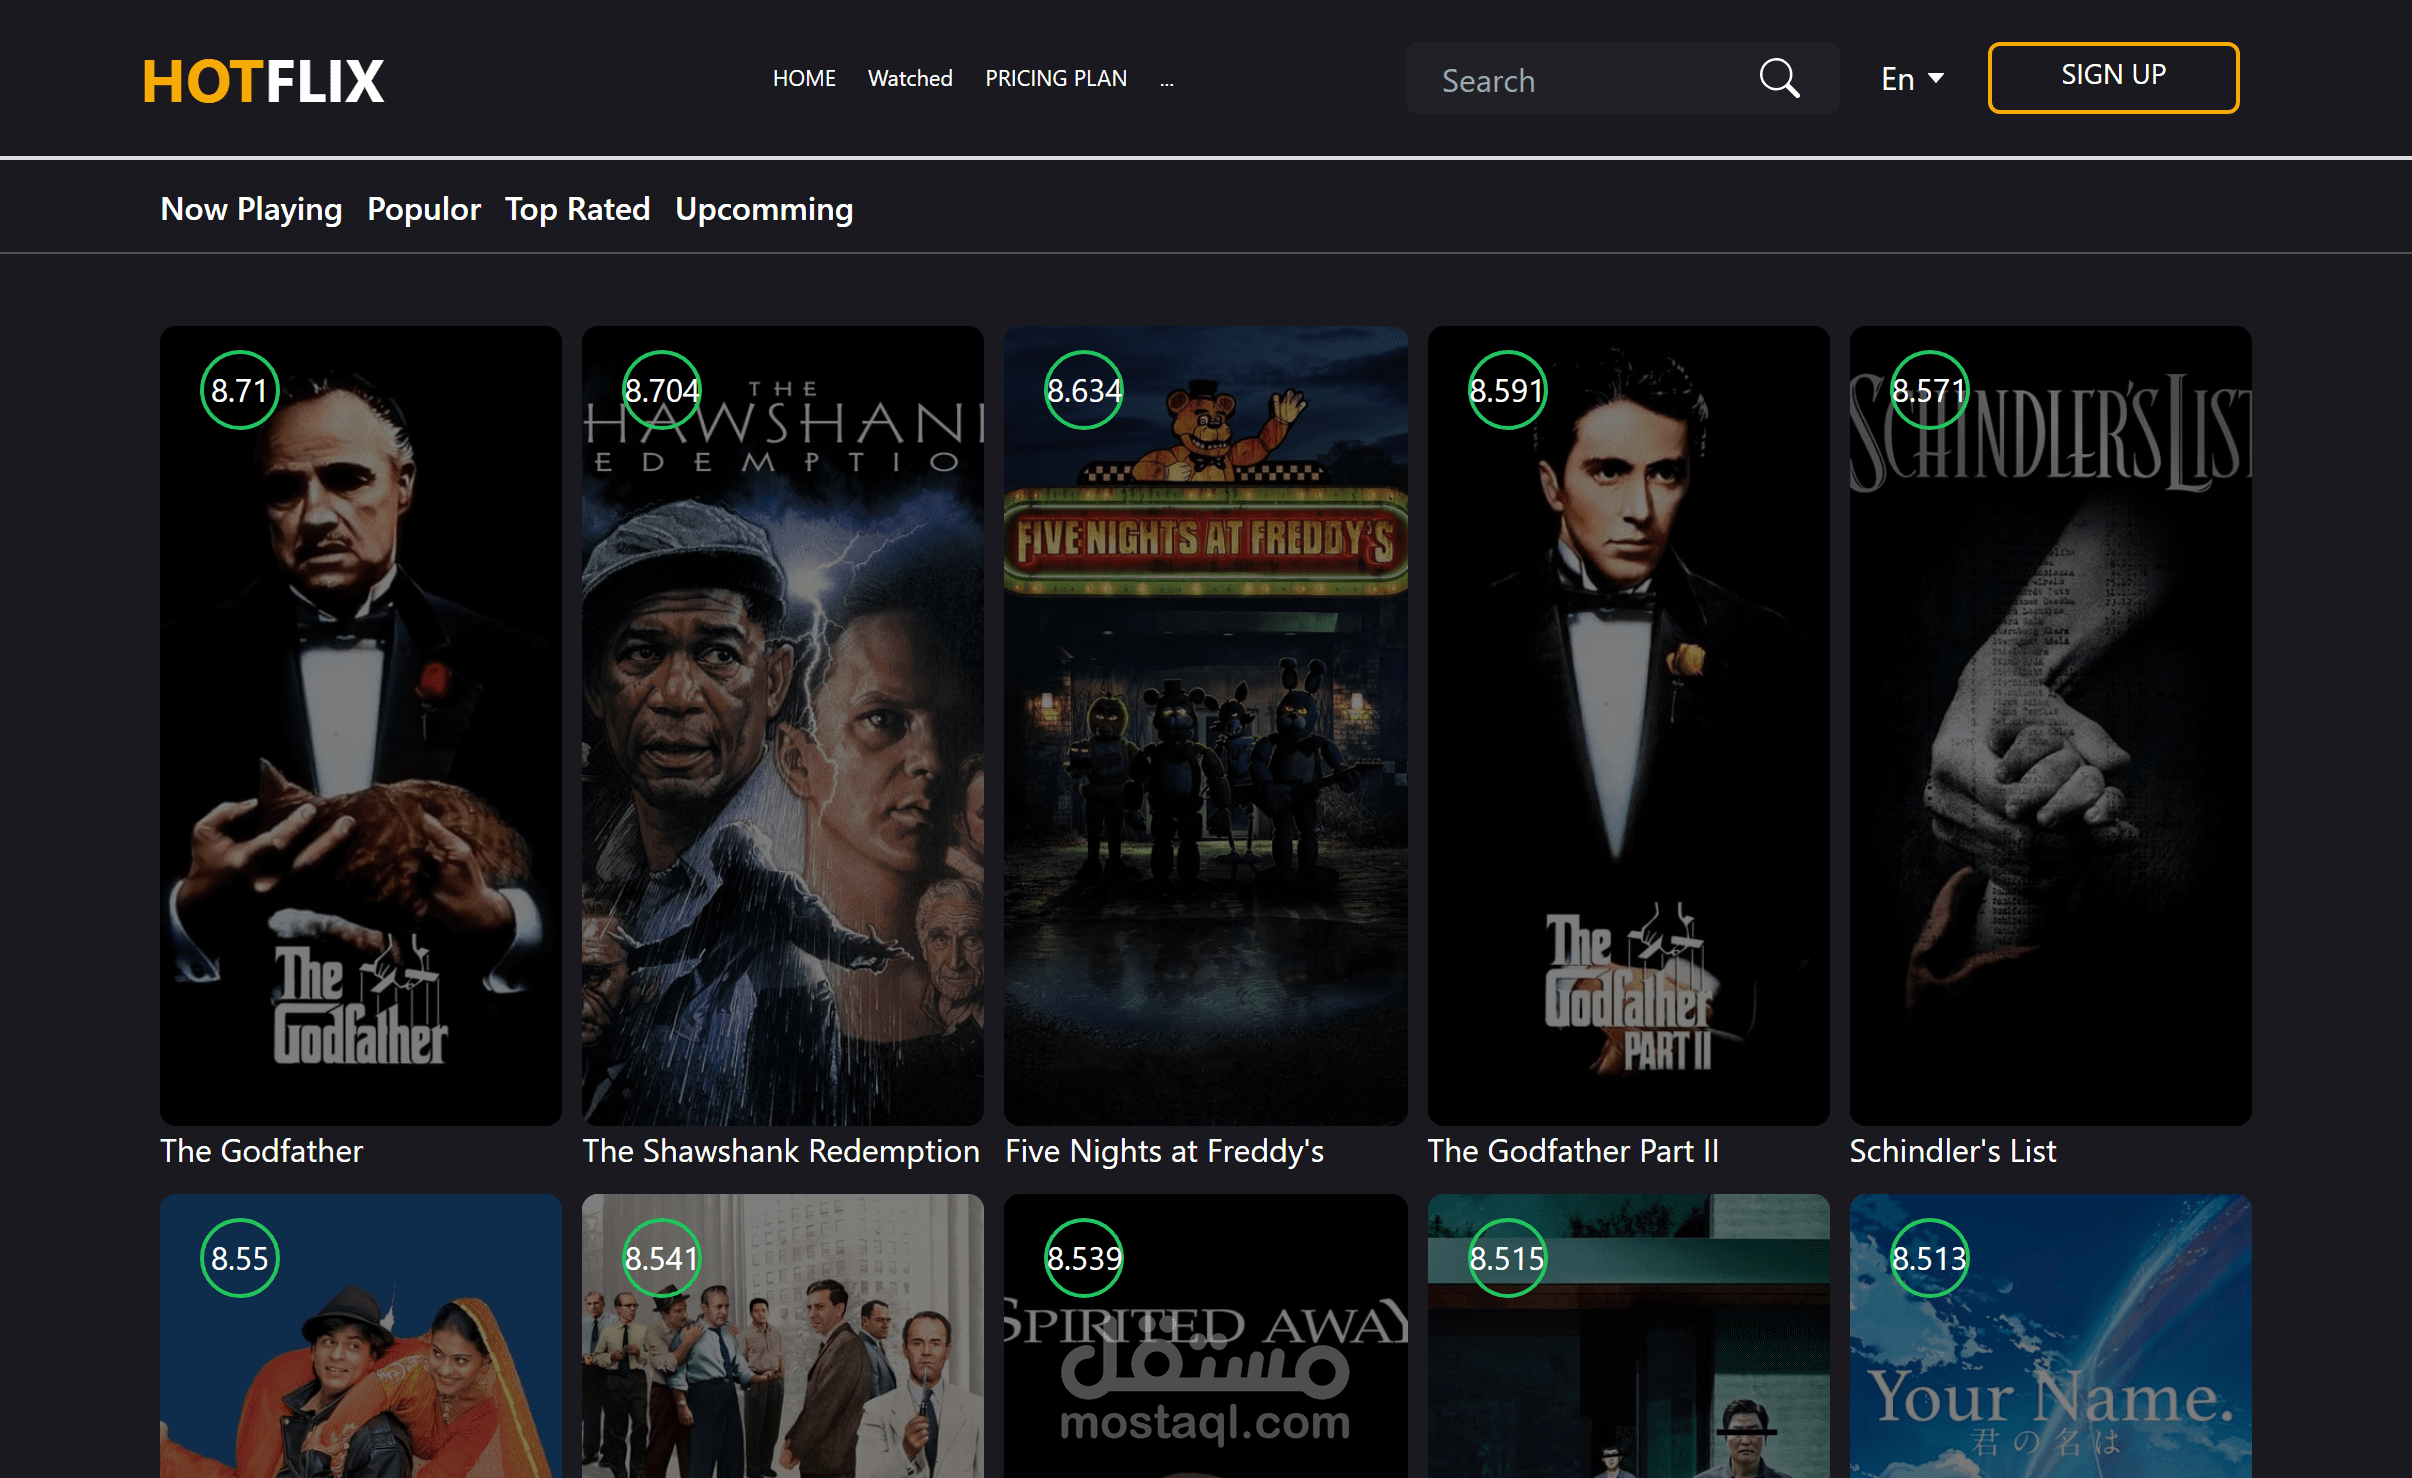Click the 8.591 rating badge
The width and height of the screenshot is (2412, 1478).
tap(1507, 390)
